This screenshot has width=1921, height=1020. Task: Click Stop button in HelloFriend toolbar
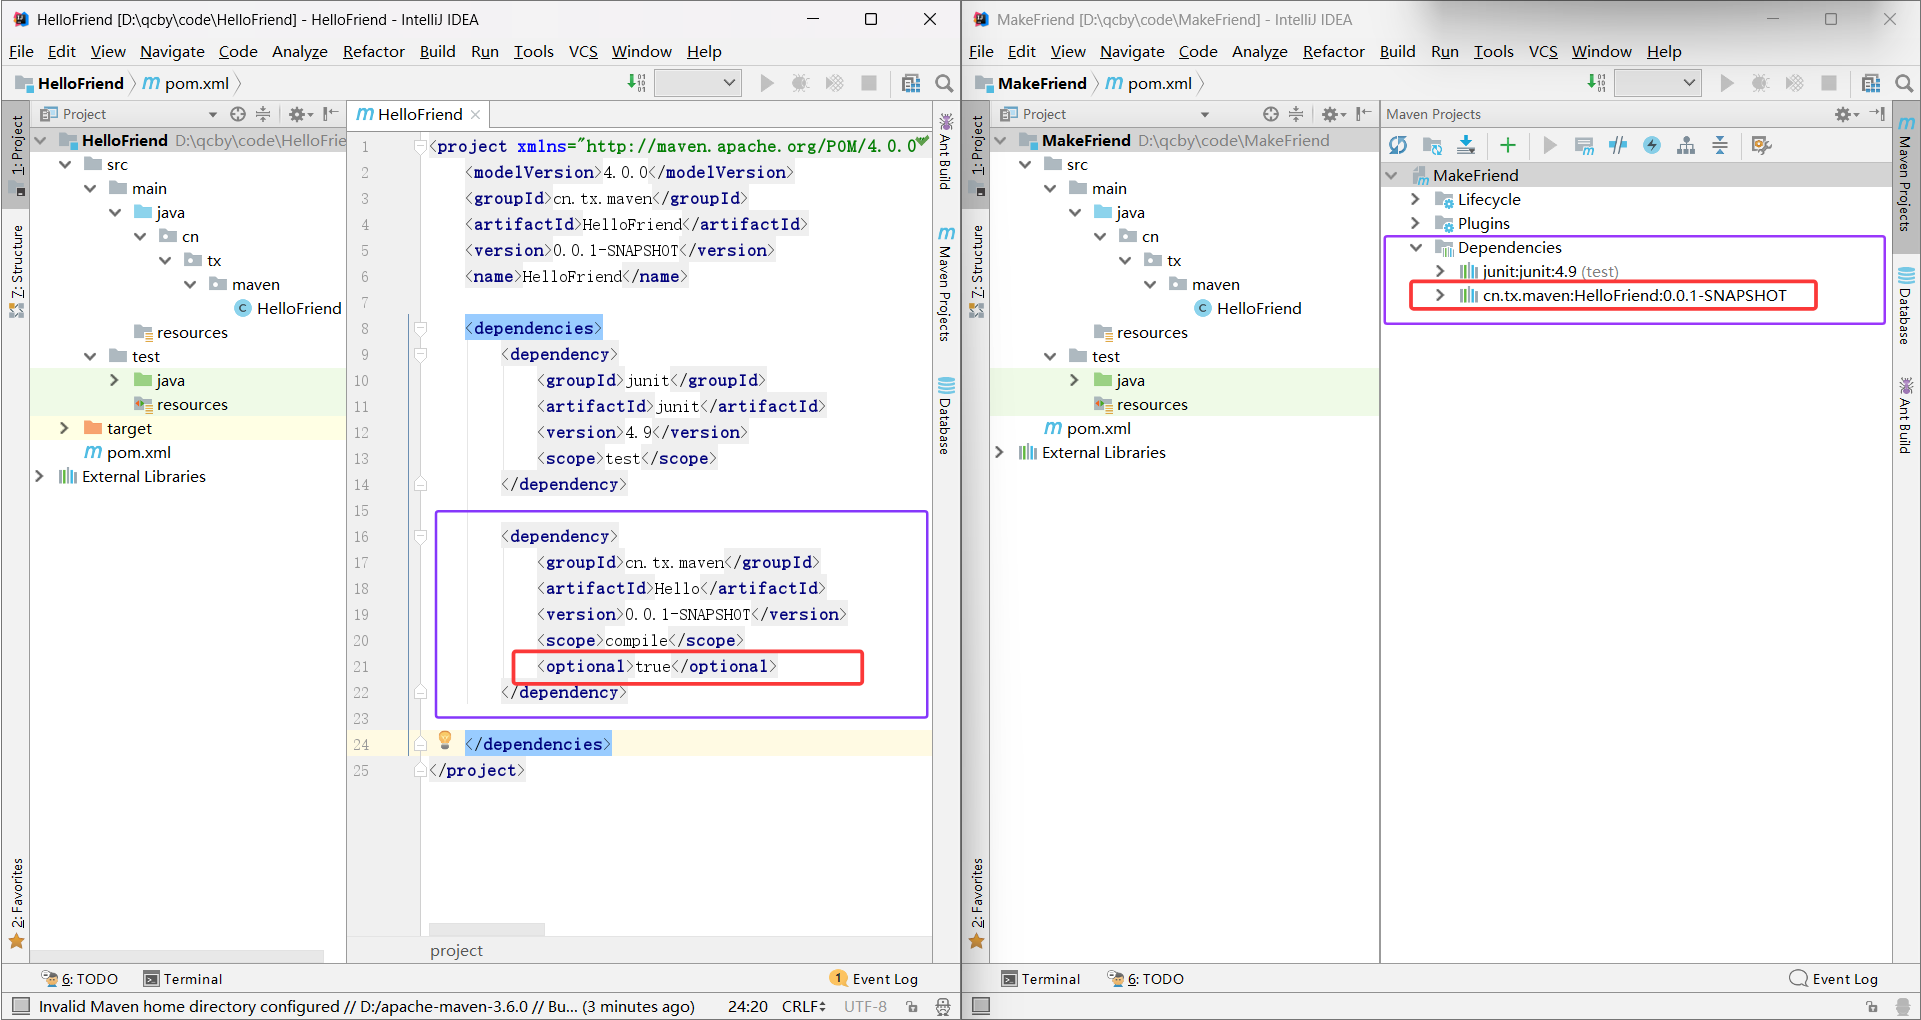tap(869, 83)
